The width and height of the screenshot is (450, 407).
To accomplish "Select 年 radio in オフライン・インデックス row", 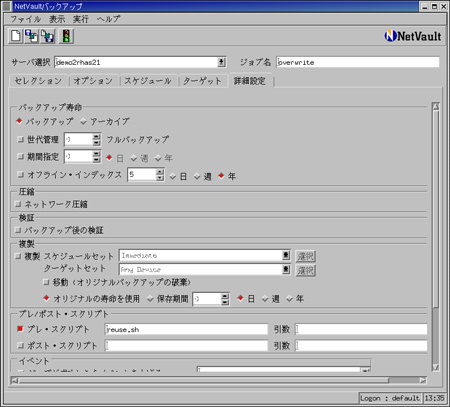I will click(221, 176).
